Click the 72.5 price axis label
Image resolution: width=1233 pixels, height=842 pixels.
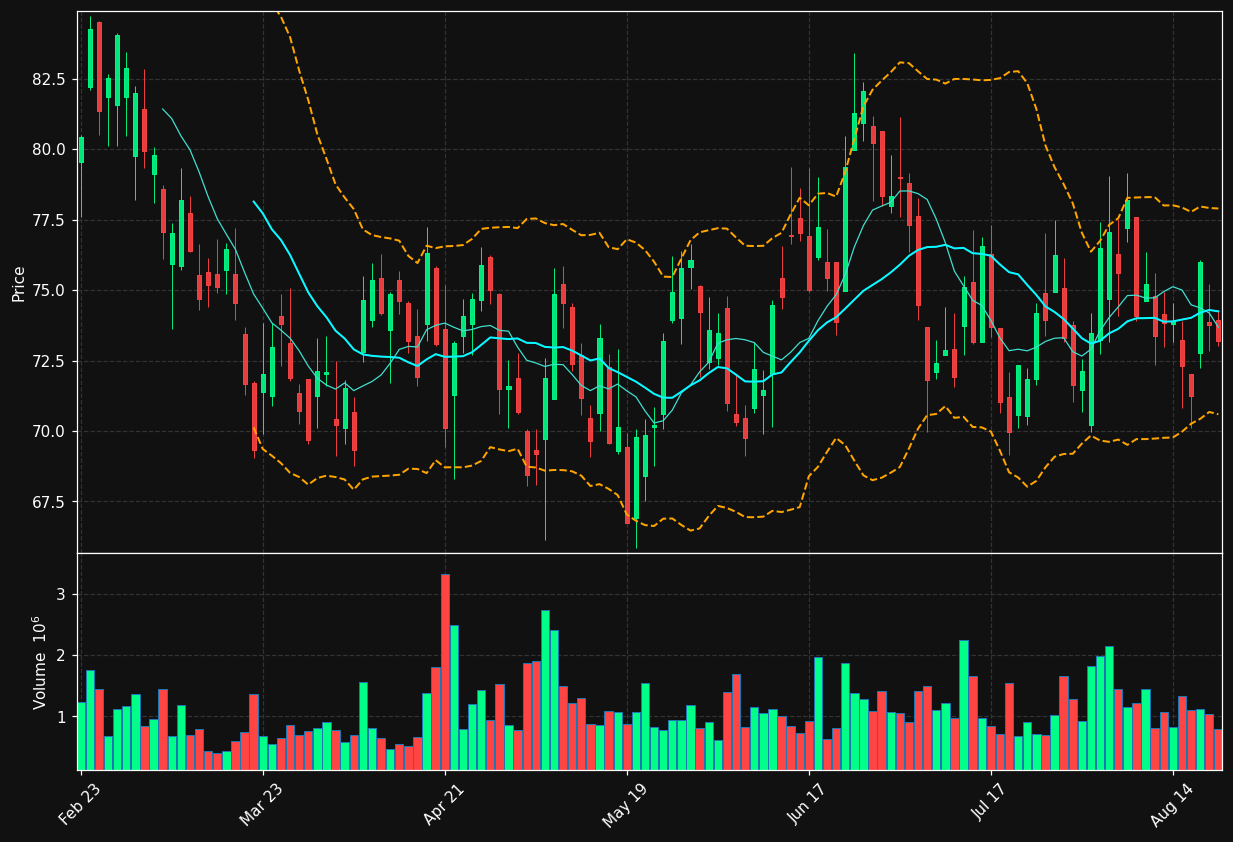pos(50,361)
